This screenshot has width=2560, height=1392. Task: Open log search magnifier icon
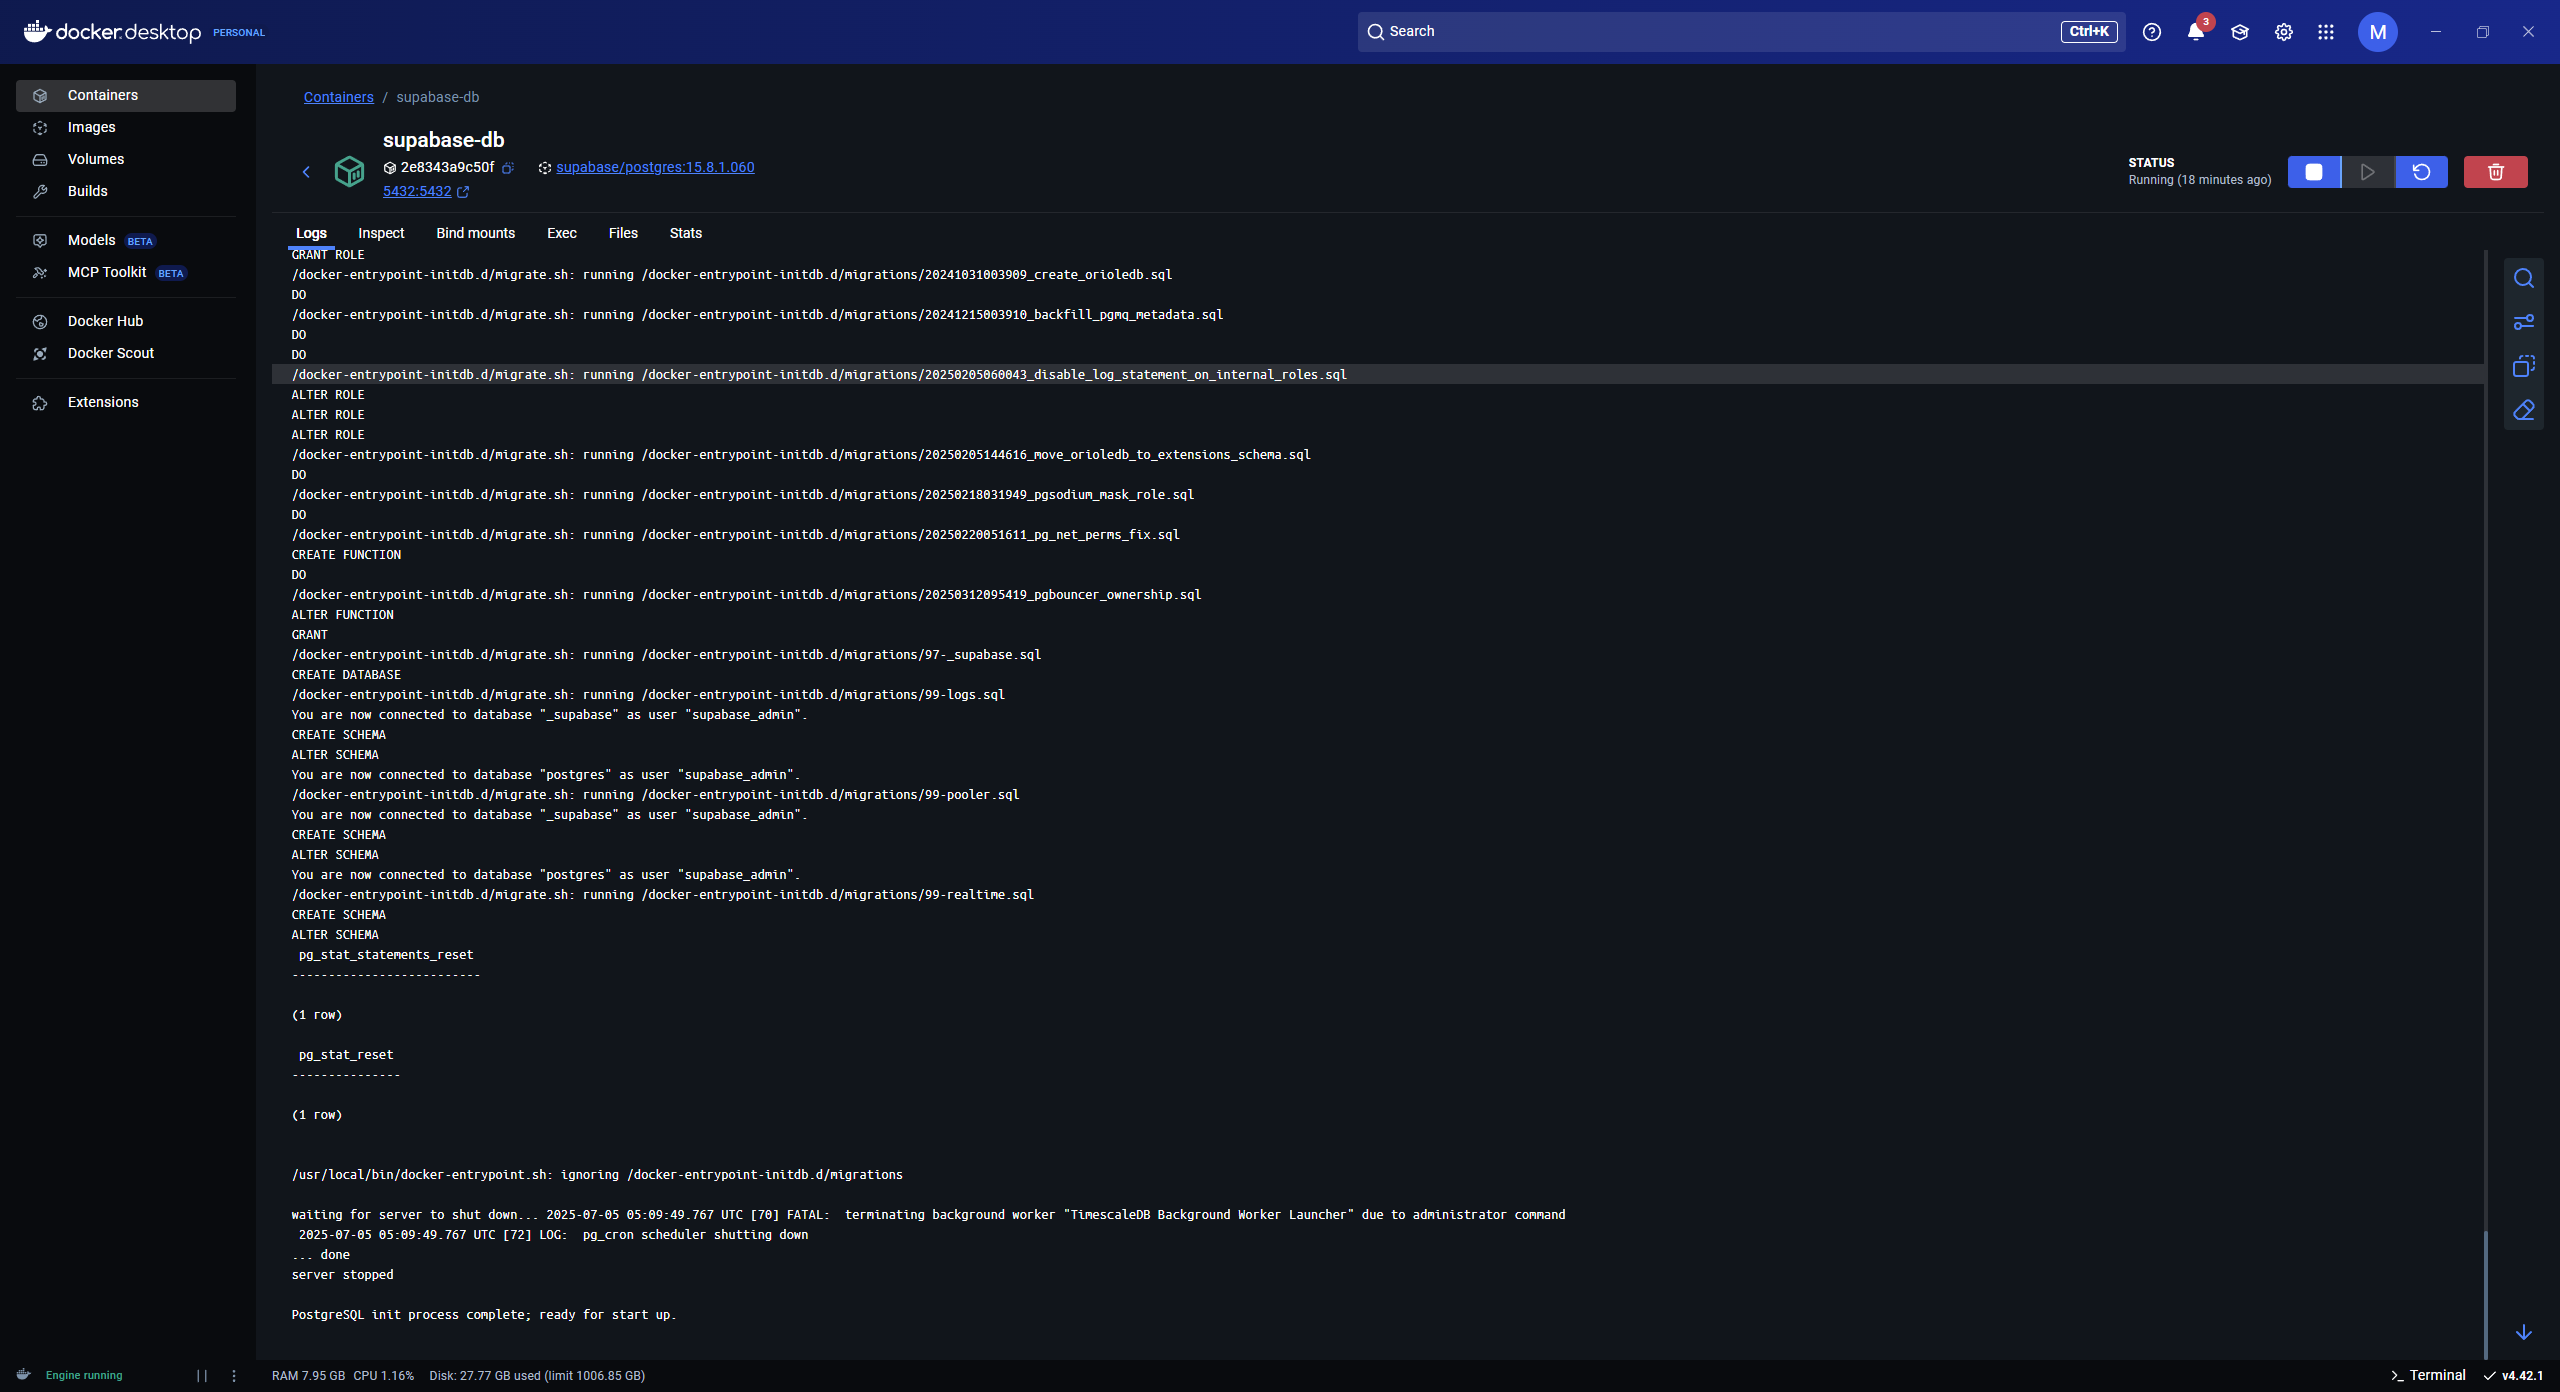[2524, 278]
